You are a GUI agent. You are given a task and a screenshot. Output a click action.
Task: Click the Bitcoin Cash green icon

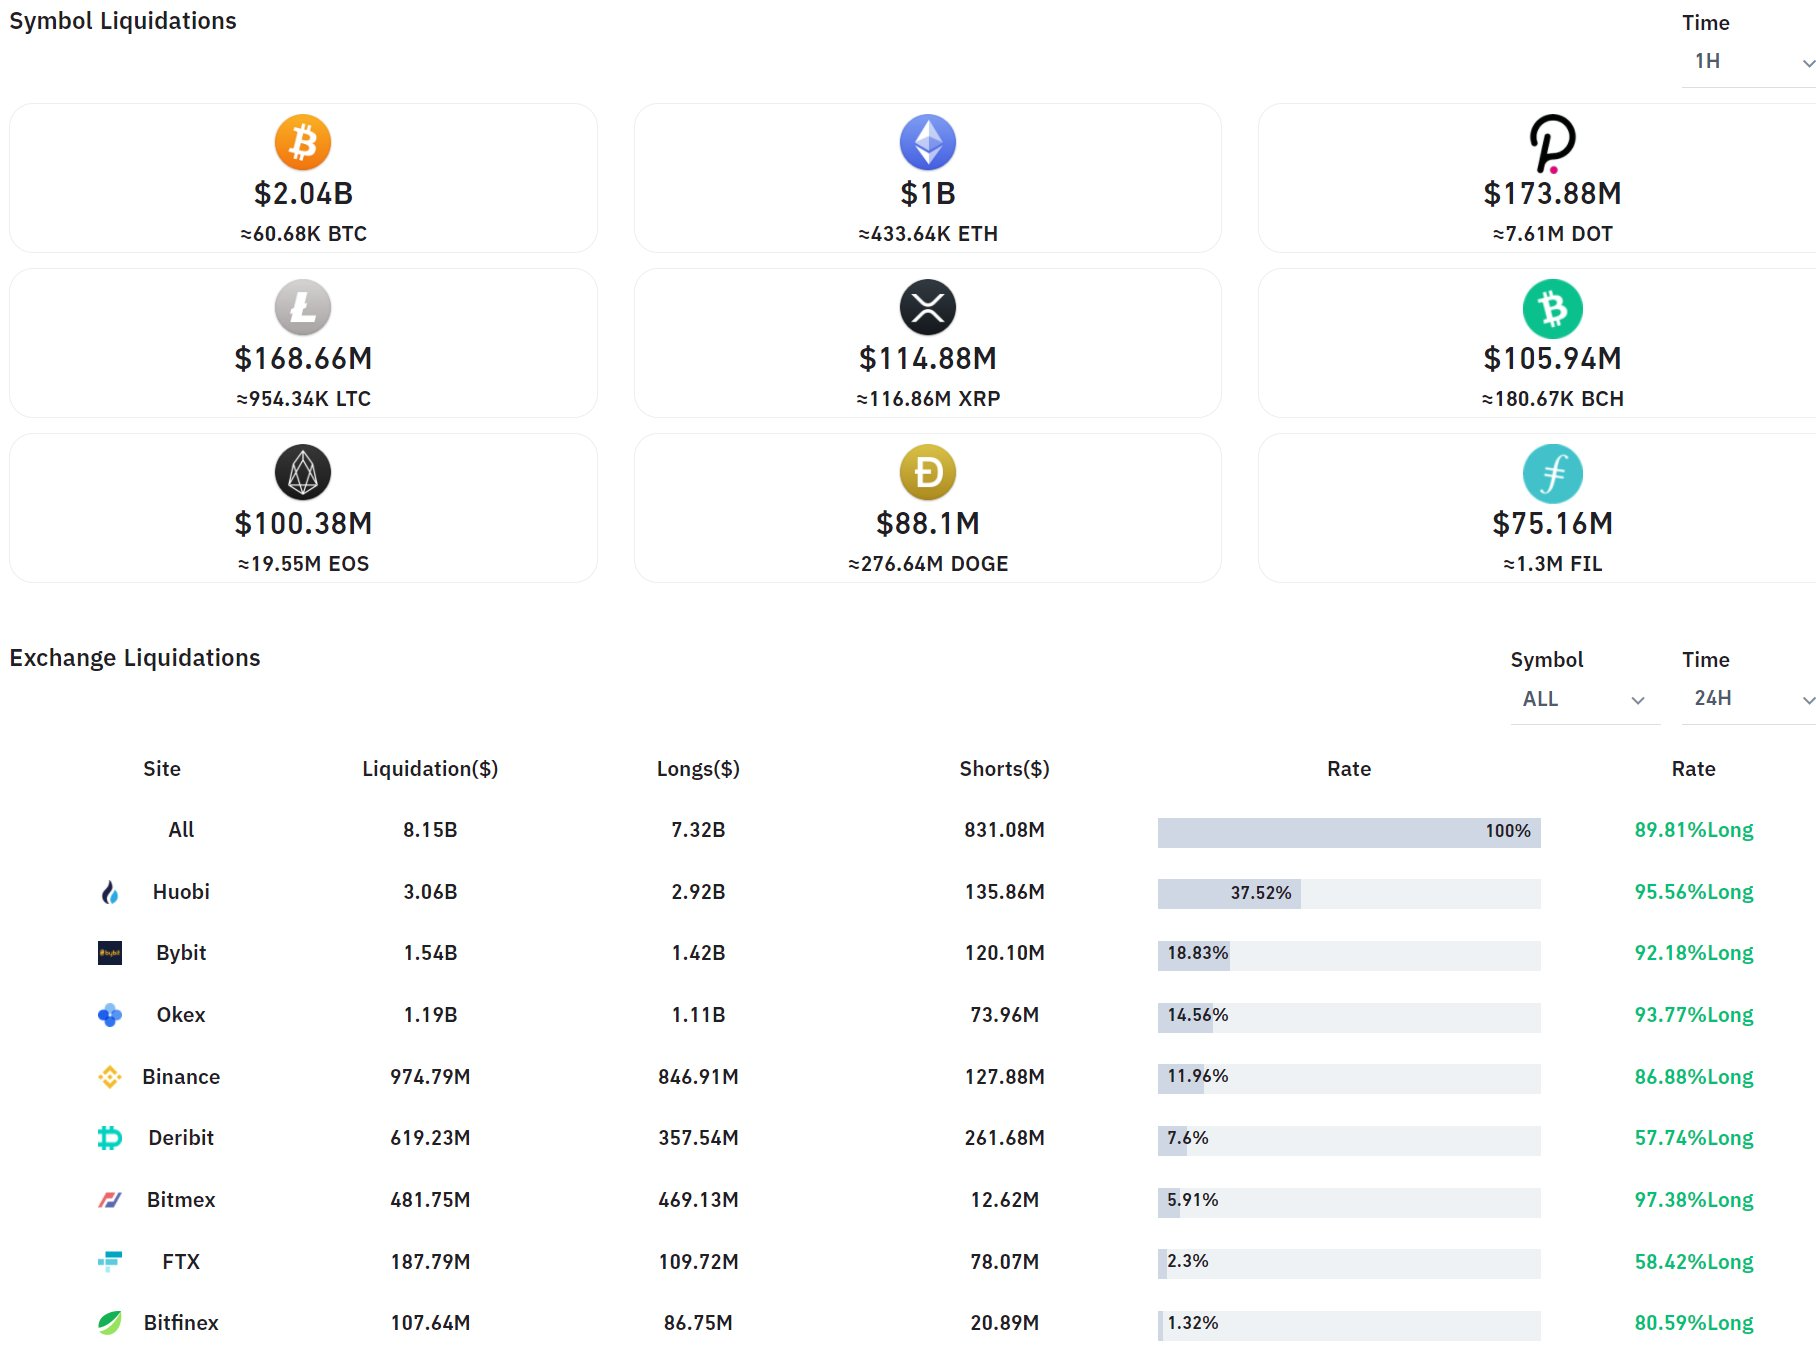(x=1552, y=308)
